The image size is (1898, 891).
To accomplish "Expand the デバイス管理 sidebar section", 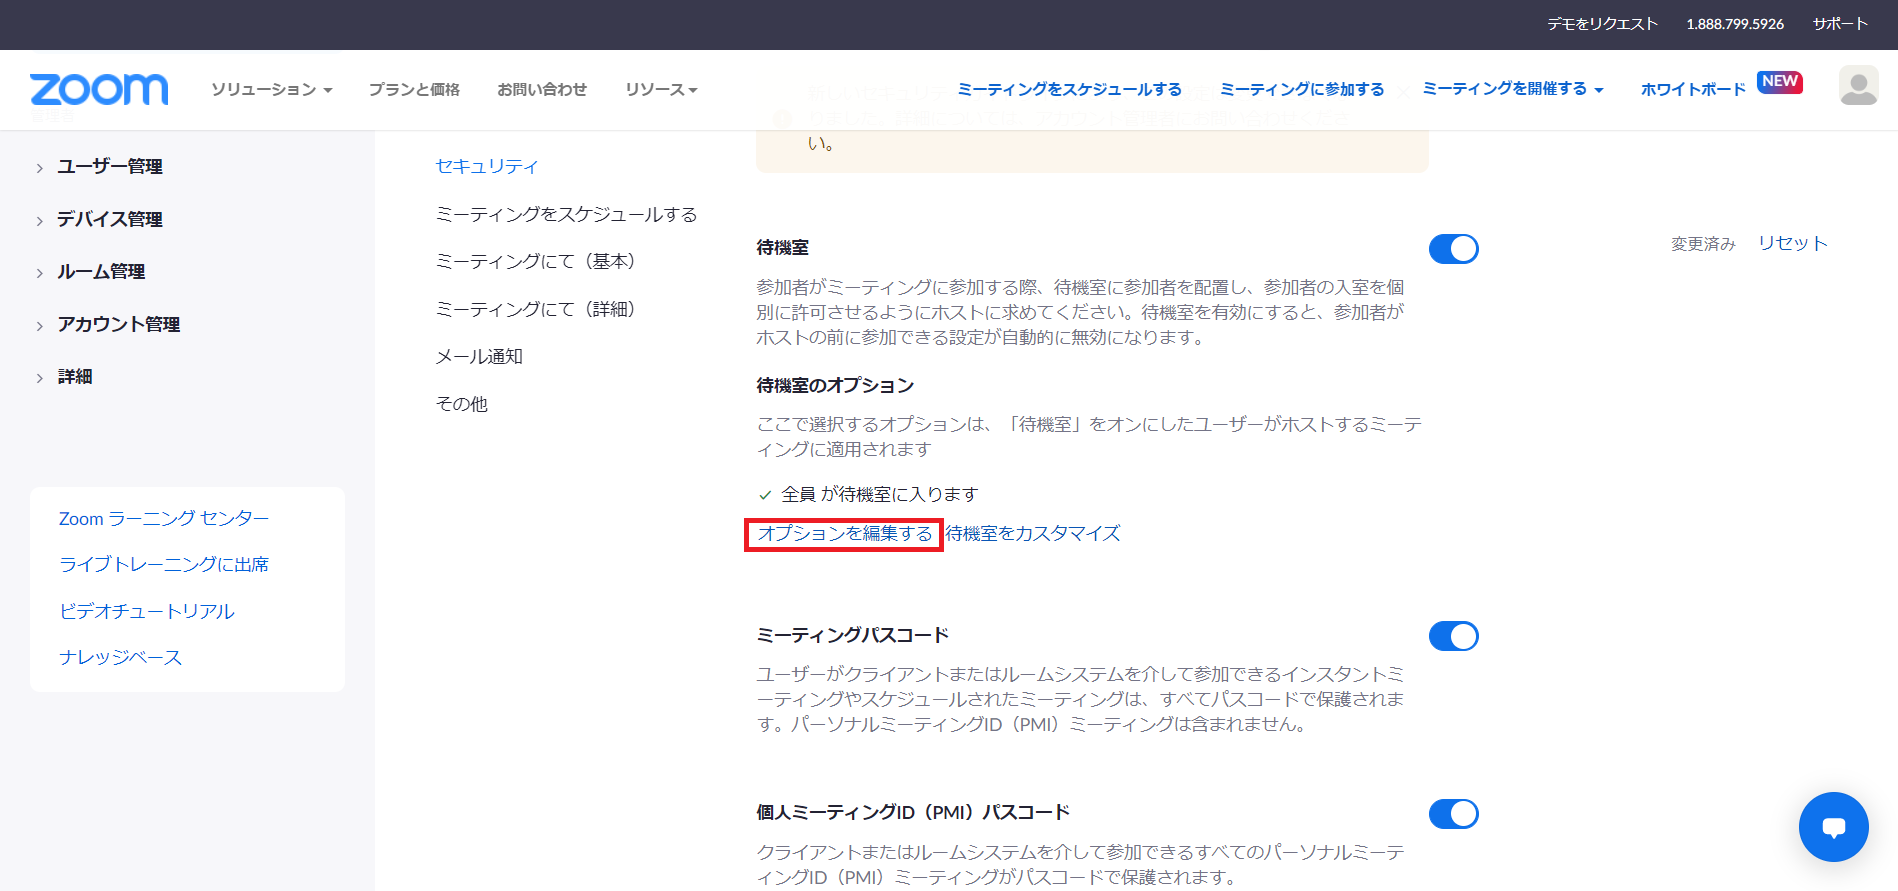I will coord(109,219).
